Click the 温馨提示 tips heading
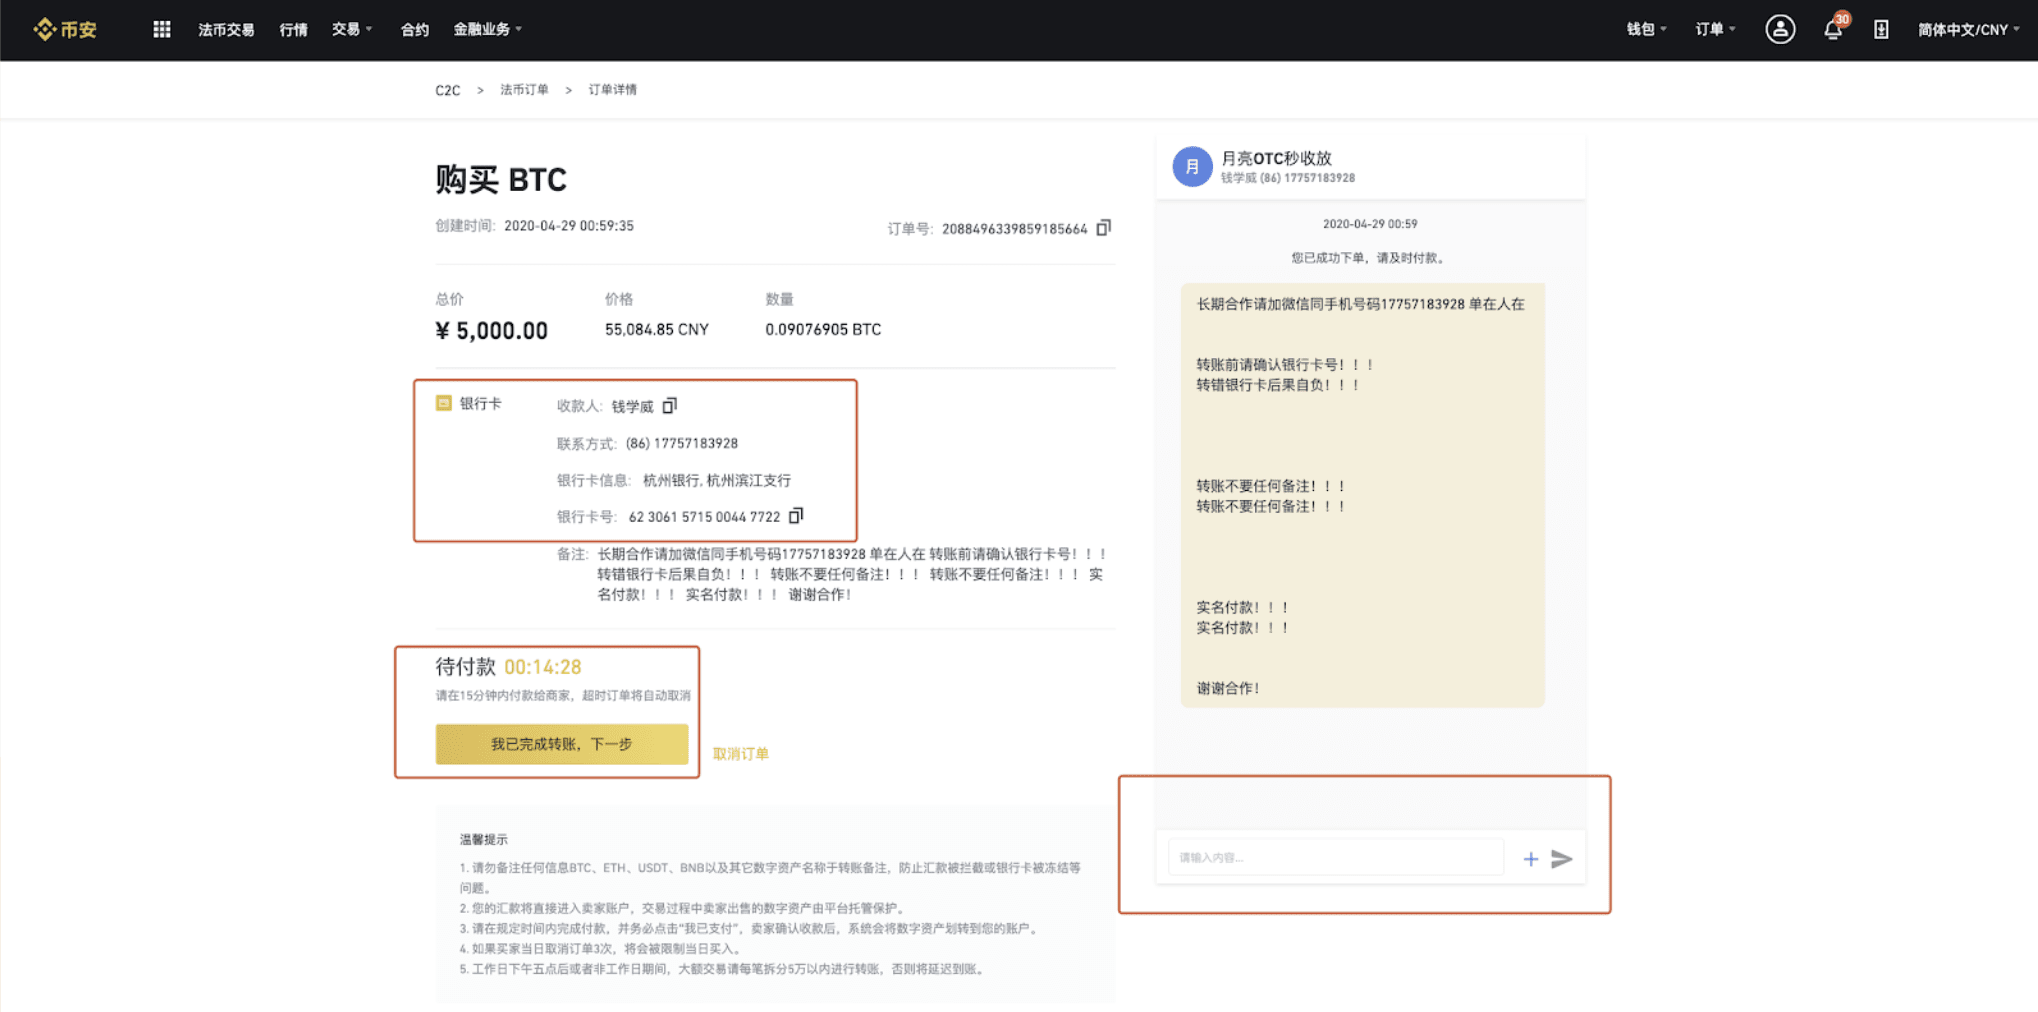Screen dimensions: 2038x1012 click(484, 840)
